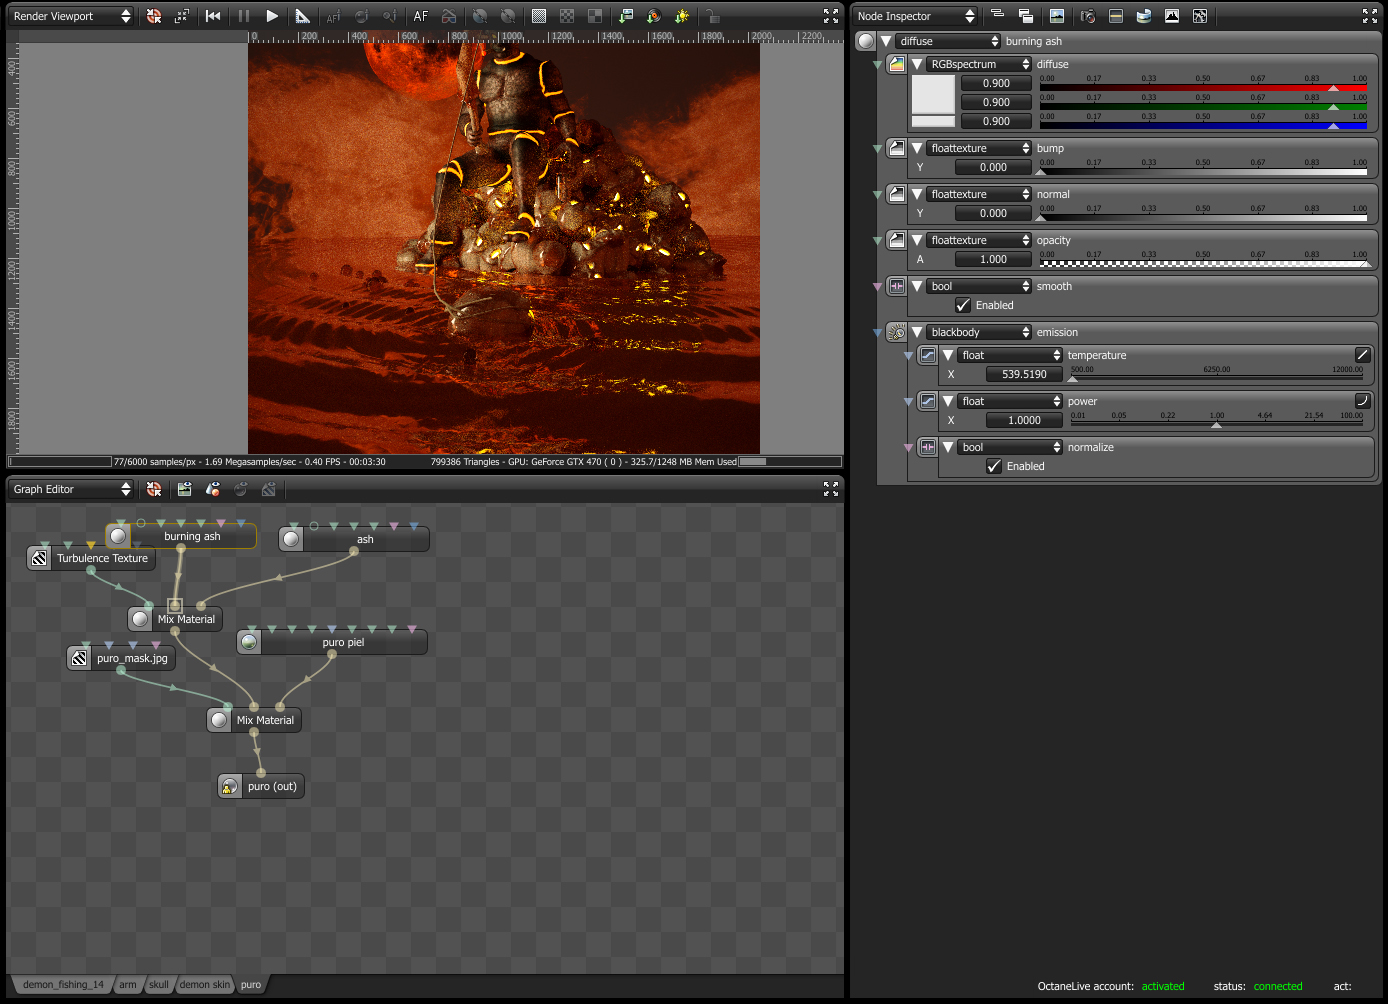The width and height of the screenshot is (1388, 1004).
Task: Click the AF auto focus icon
Action: click(421, 16)
